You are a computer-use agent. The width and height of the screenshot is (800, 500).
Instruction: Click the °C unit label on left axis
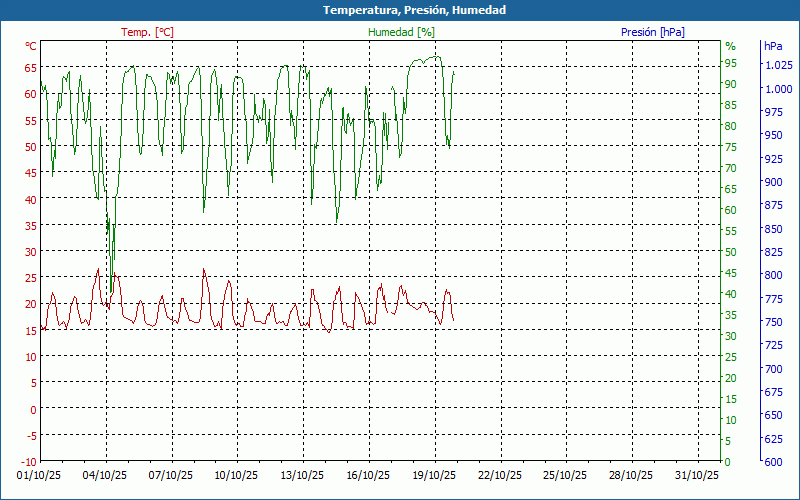(31, 46)
